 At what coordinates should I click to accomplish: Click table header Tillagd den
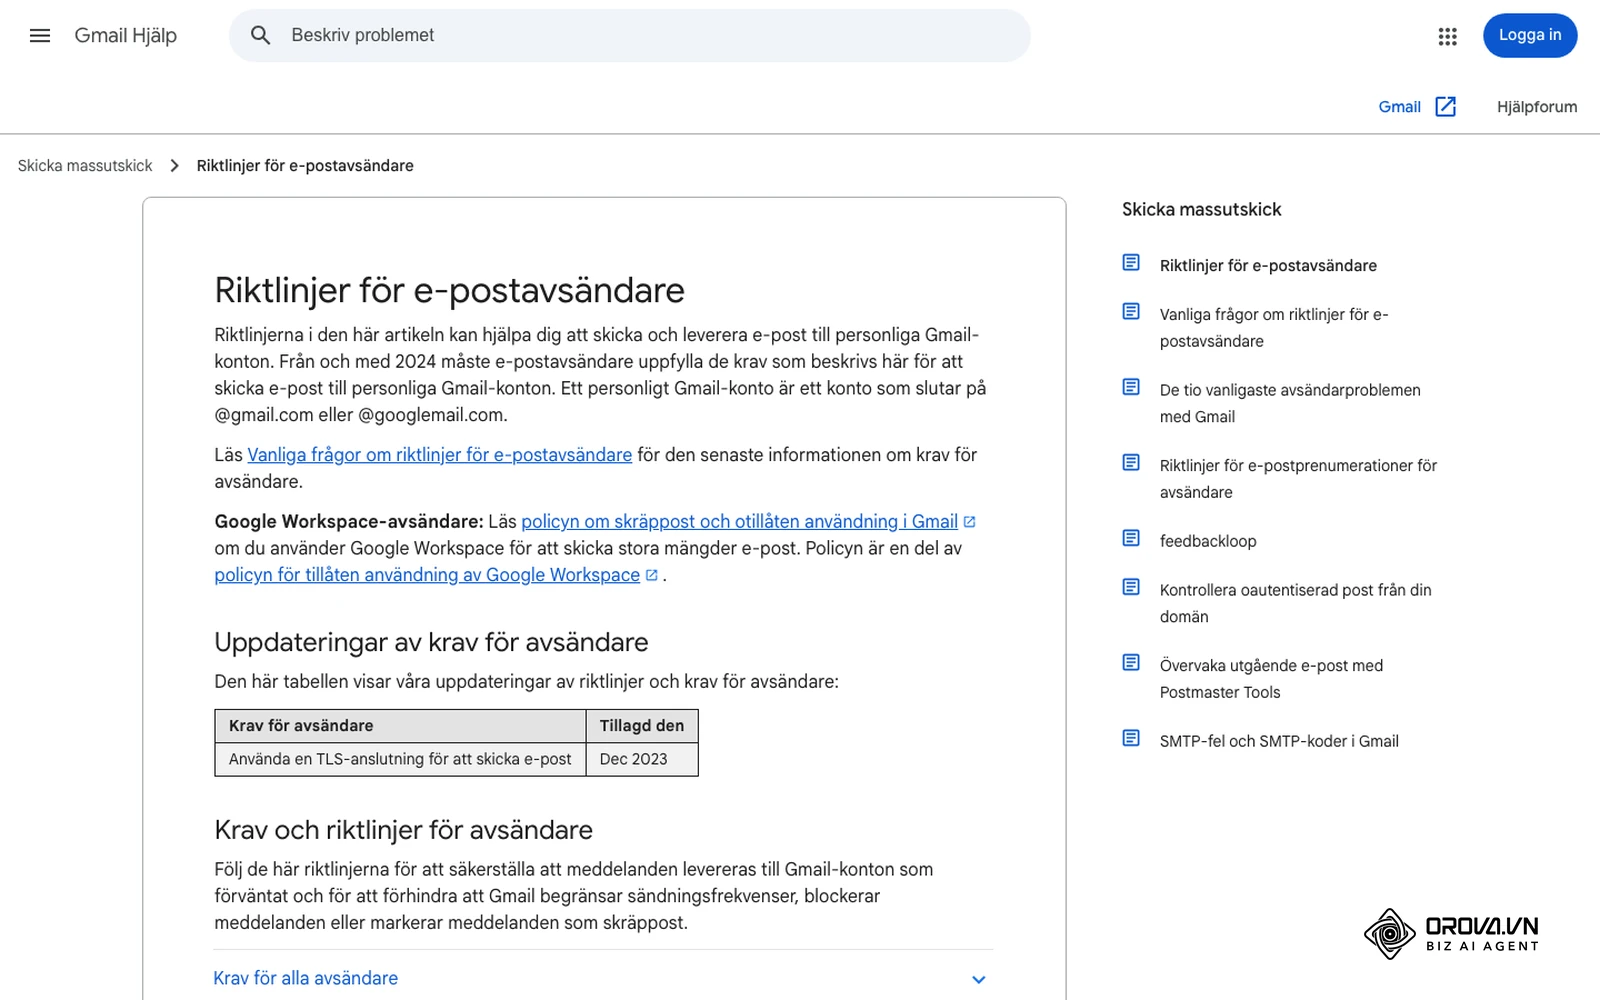tap(642, 726)
